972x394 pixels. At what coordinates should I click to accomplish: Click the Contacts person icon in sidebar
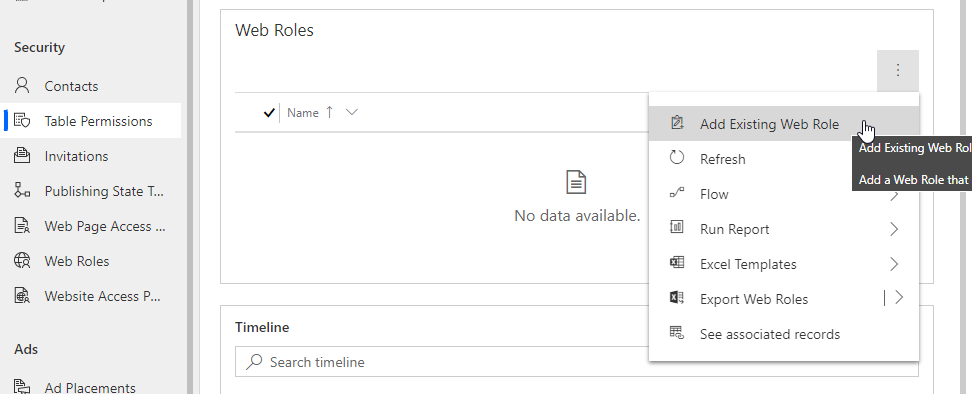[22, 85]
